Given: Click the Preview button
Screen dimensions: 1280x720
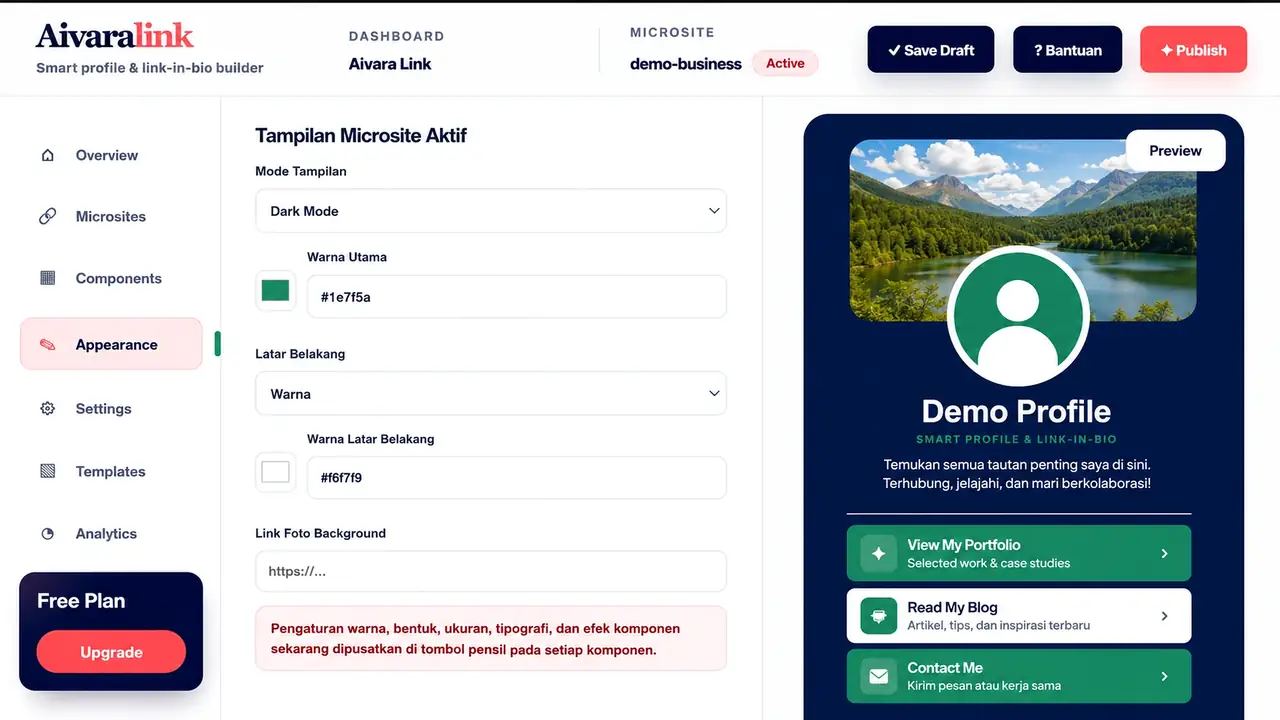Looking at the screenshot, I should 1175,151.
